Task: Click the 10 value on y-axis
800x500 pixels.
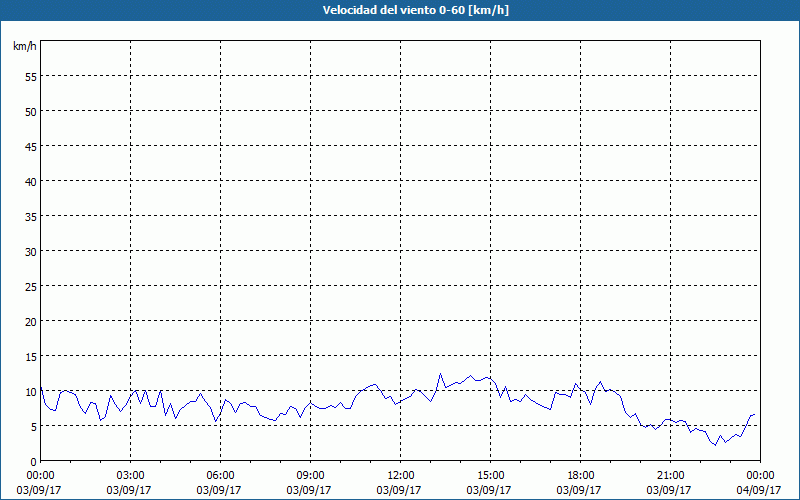Action: pos(31,392)
